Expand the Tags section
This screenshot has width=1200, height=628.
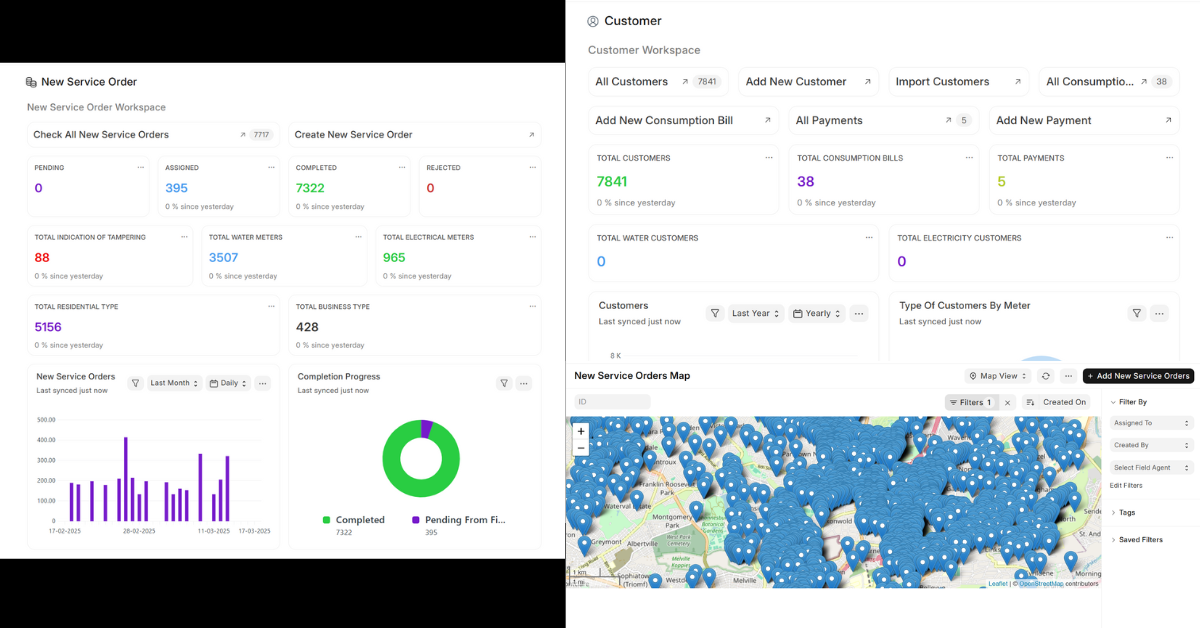pos(1126,512)
